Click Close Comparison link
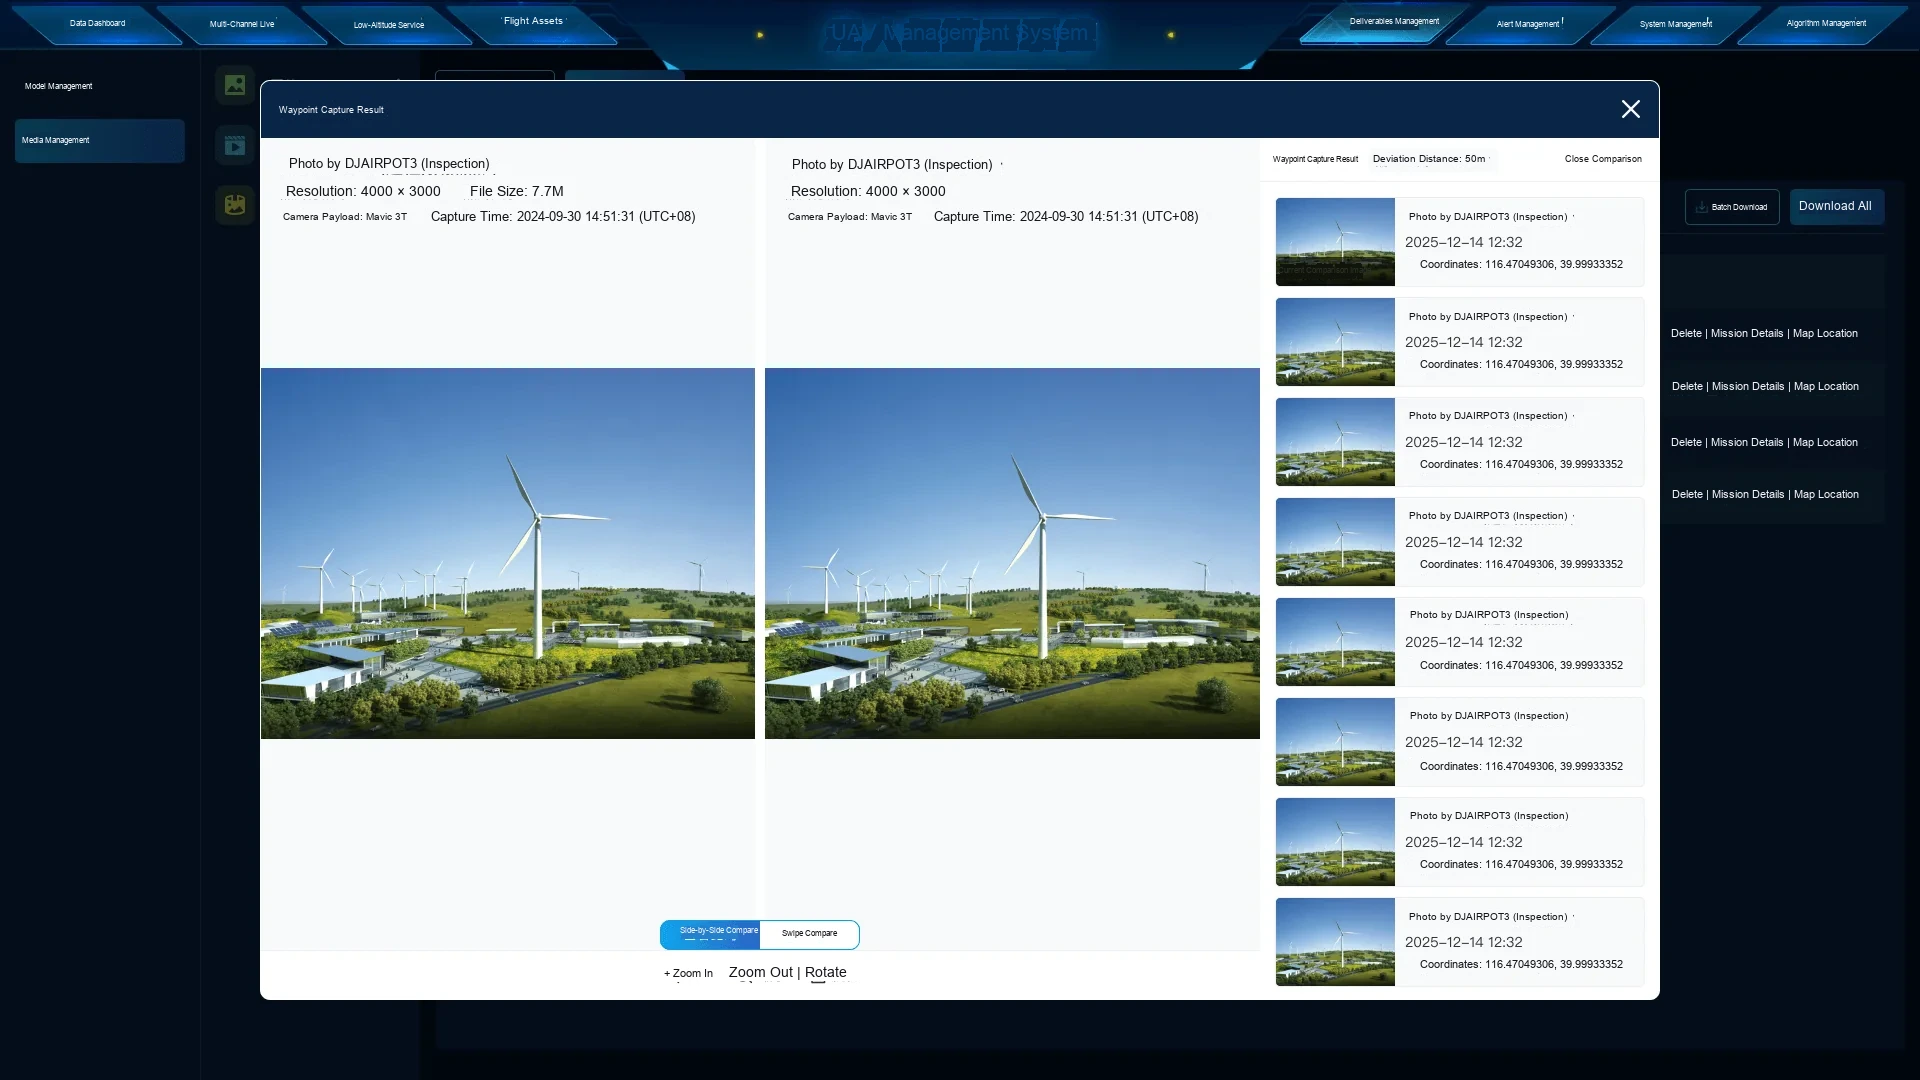 tap(1603, 159)
